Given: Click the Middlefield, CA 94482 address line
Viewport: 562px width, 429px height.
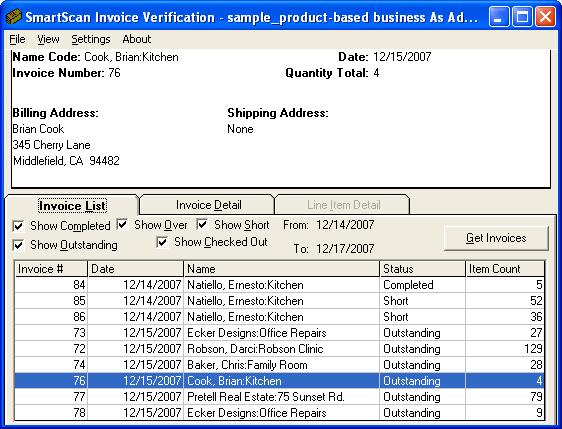Looking at the screenshot, I should click(x=66, y=161).
